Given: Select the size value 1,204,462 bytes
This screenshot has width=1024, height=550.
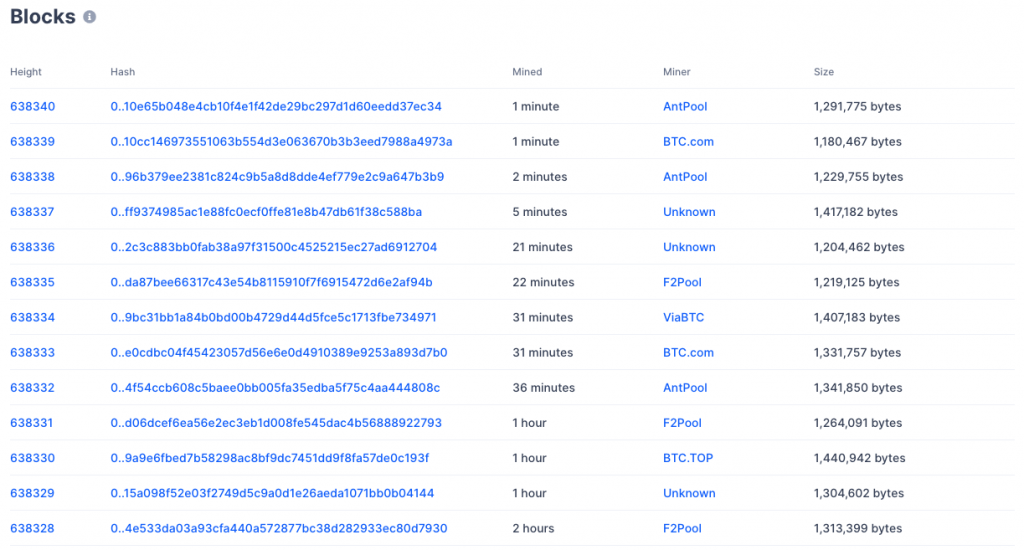Looking at the screenshot, I should [859, 248].
